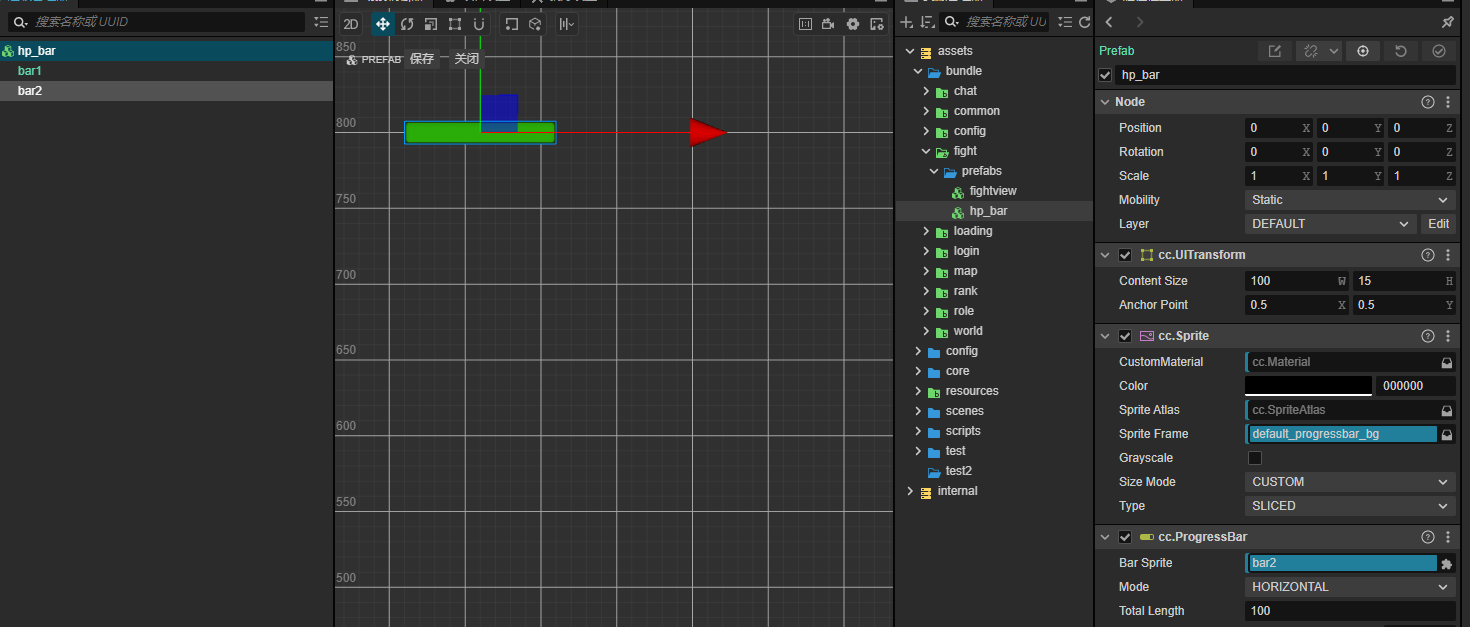This screenshot has height=627, width=1470.
Task: Open Mobility dropdown showing Static
Action: coord(1350,200)
